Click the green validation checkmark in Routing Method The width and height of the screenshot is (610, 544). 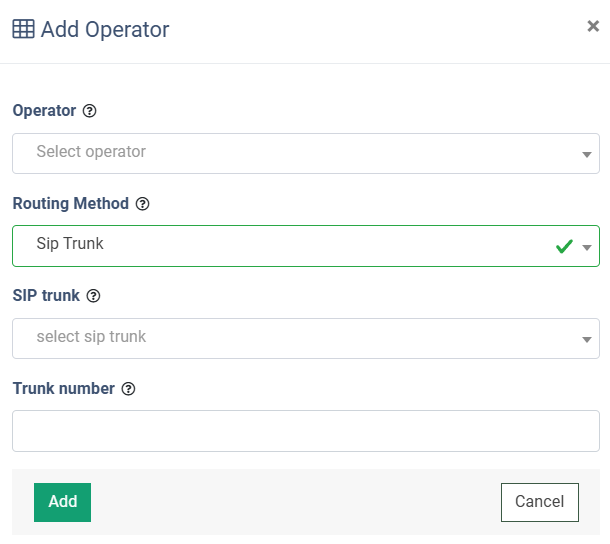pos(564,246)
